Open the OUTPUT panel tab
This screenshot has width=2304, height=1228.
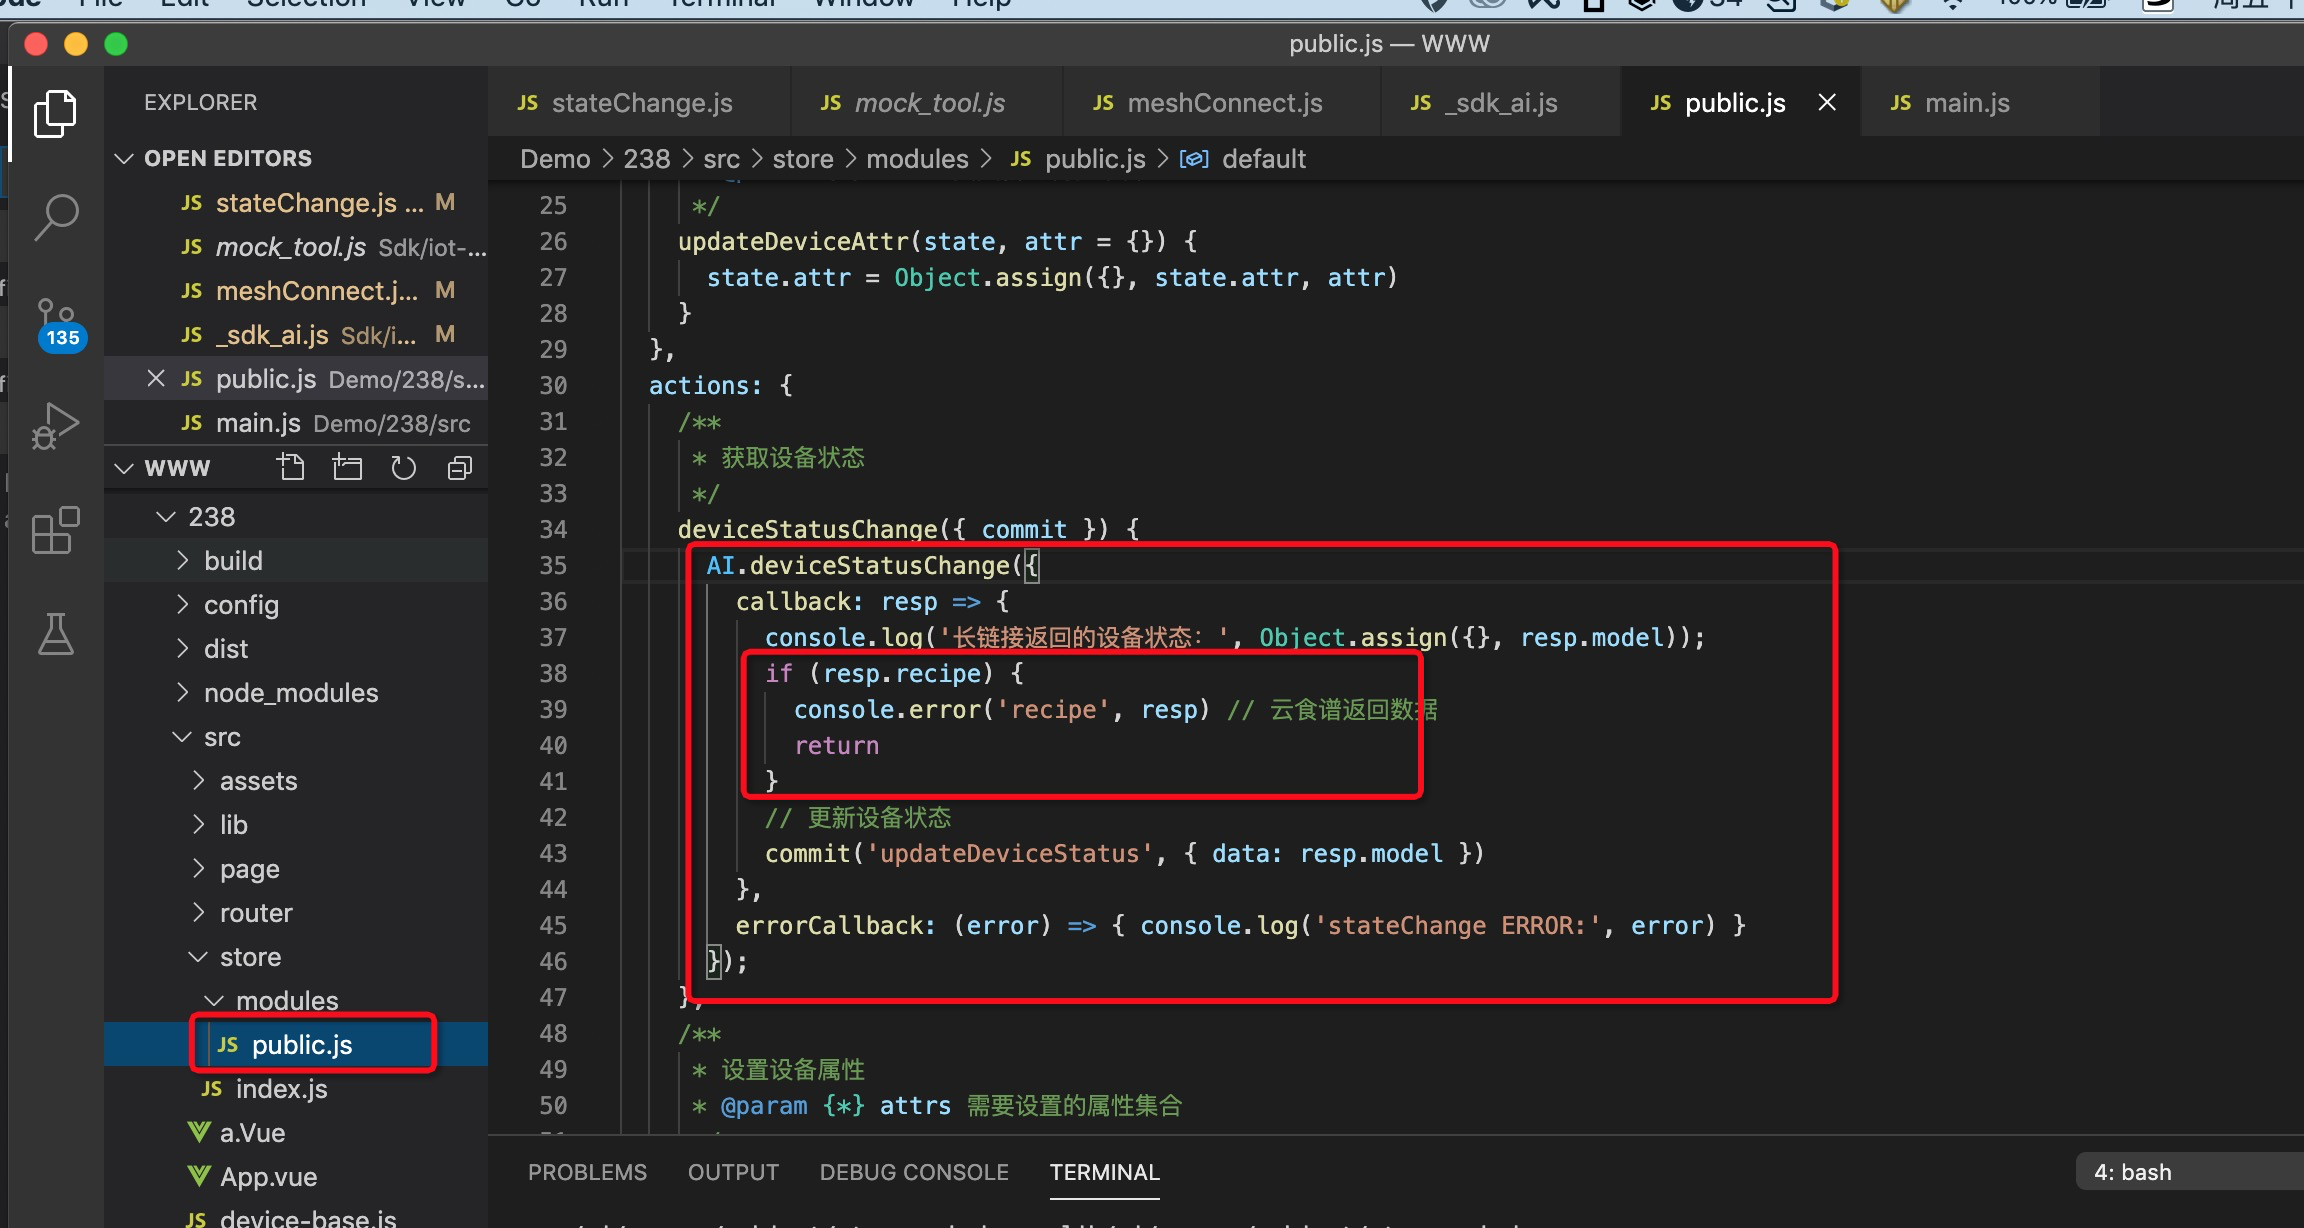pyautogui.click(x=733, y=1172)
